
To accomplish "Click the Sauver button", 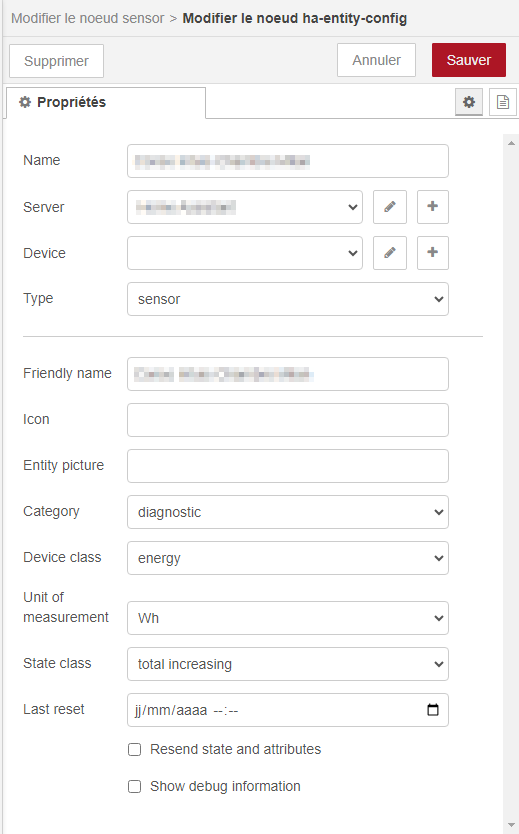I will click(x=468, y=60).
